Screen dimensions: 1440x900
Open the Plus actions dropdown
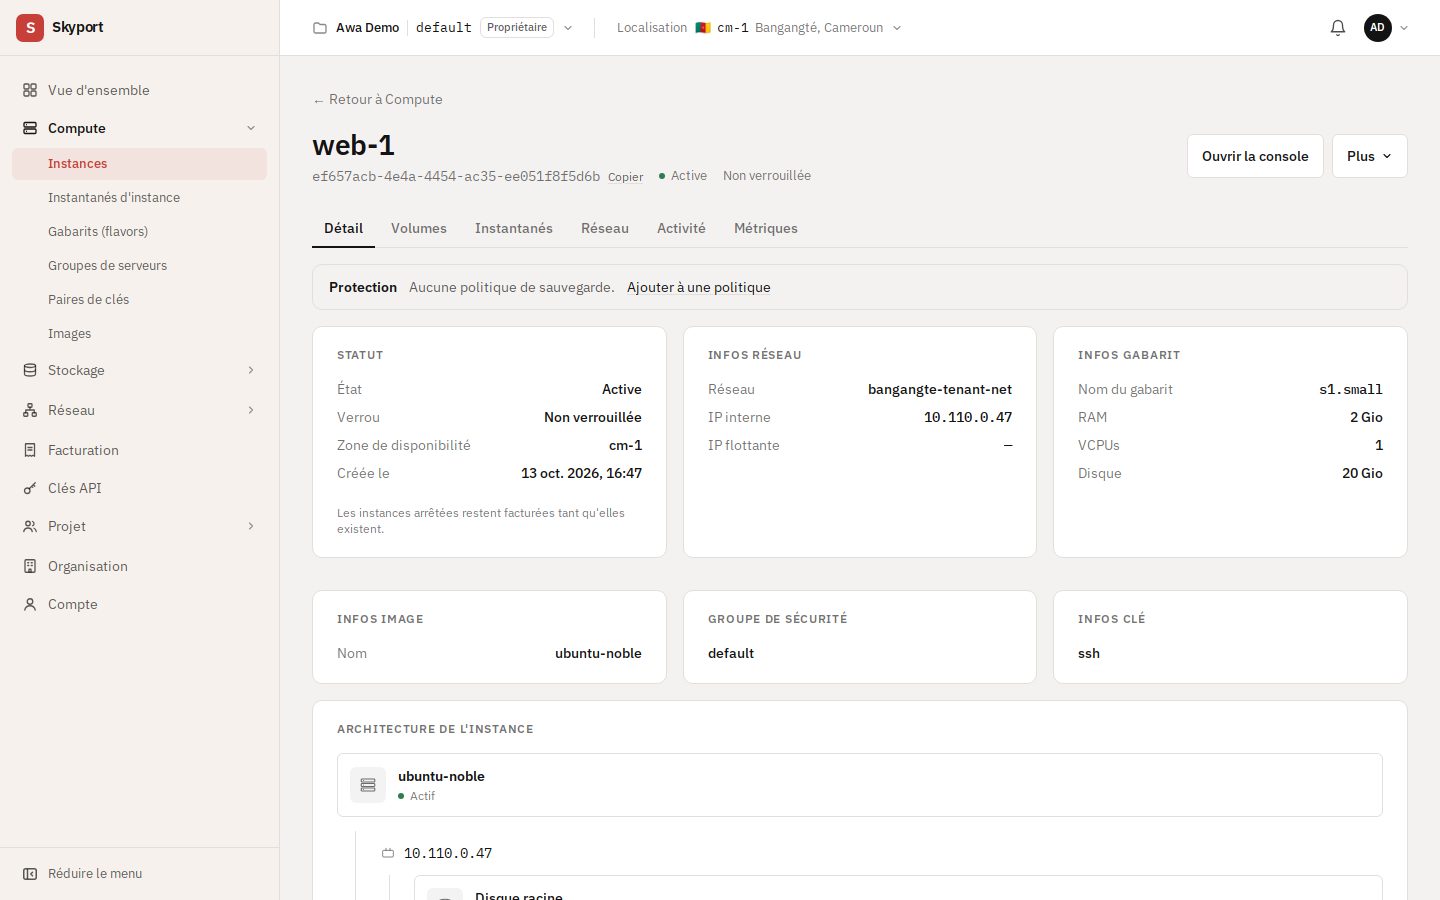coord(1369,156)
